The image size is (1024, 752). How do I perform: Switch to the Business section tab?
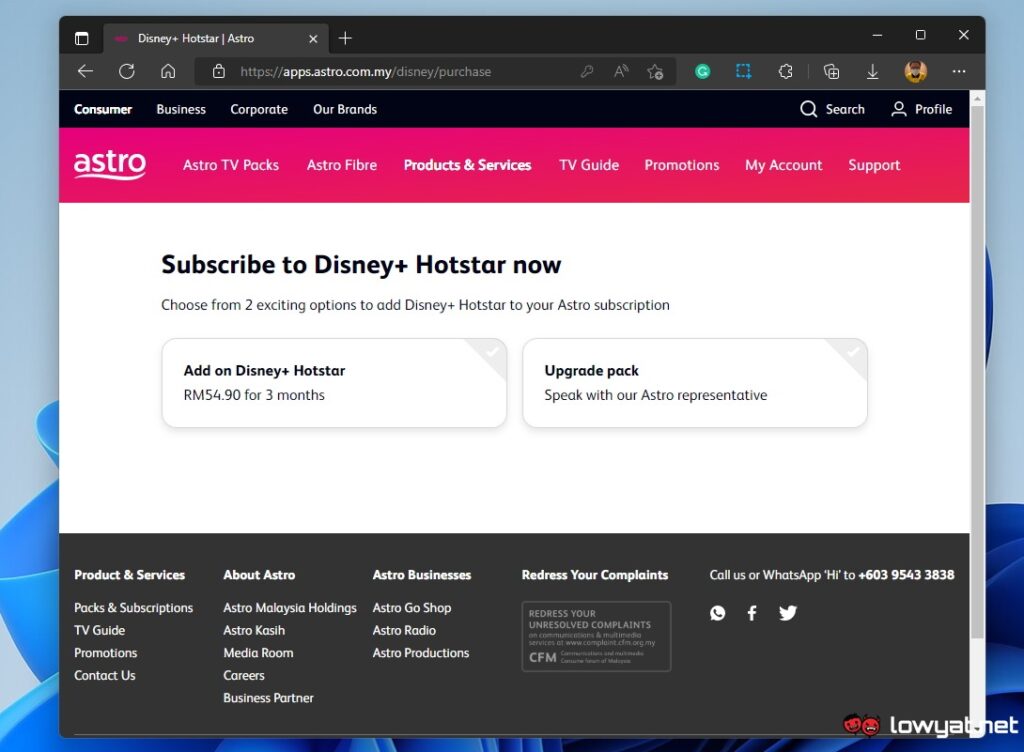pos(181,109)
